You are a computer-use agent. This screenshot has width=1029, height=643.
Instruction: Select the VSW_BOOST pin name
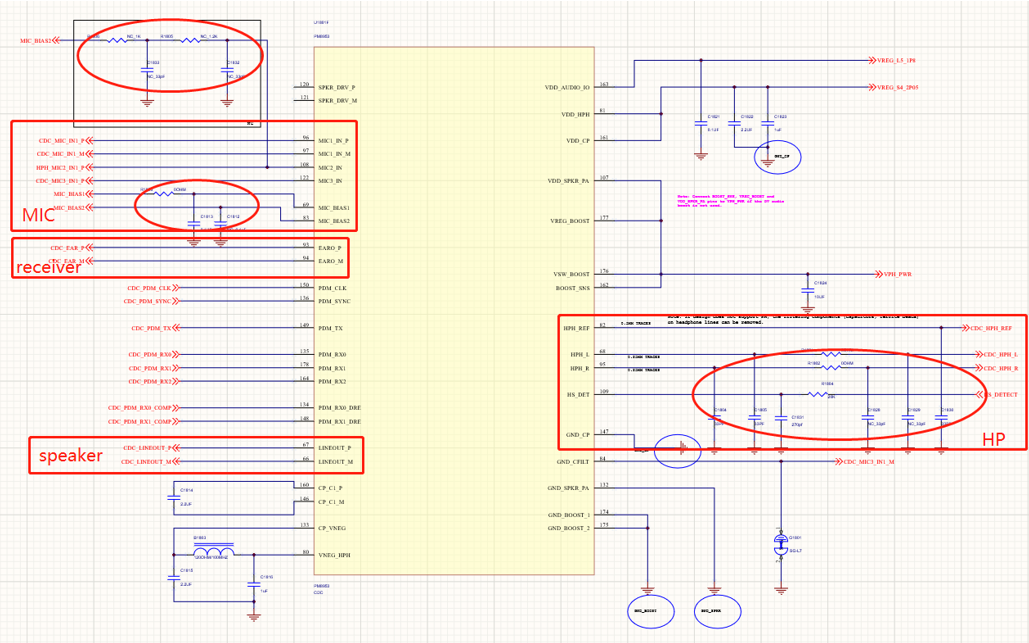572,274
